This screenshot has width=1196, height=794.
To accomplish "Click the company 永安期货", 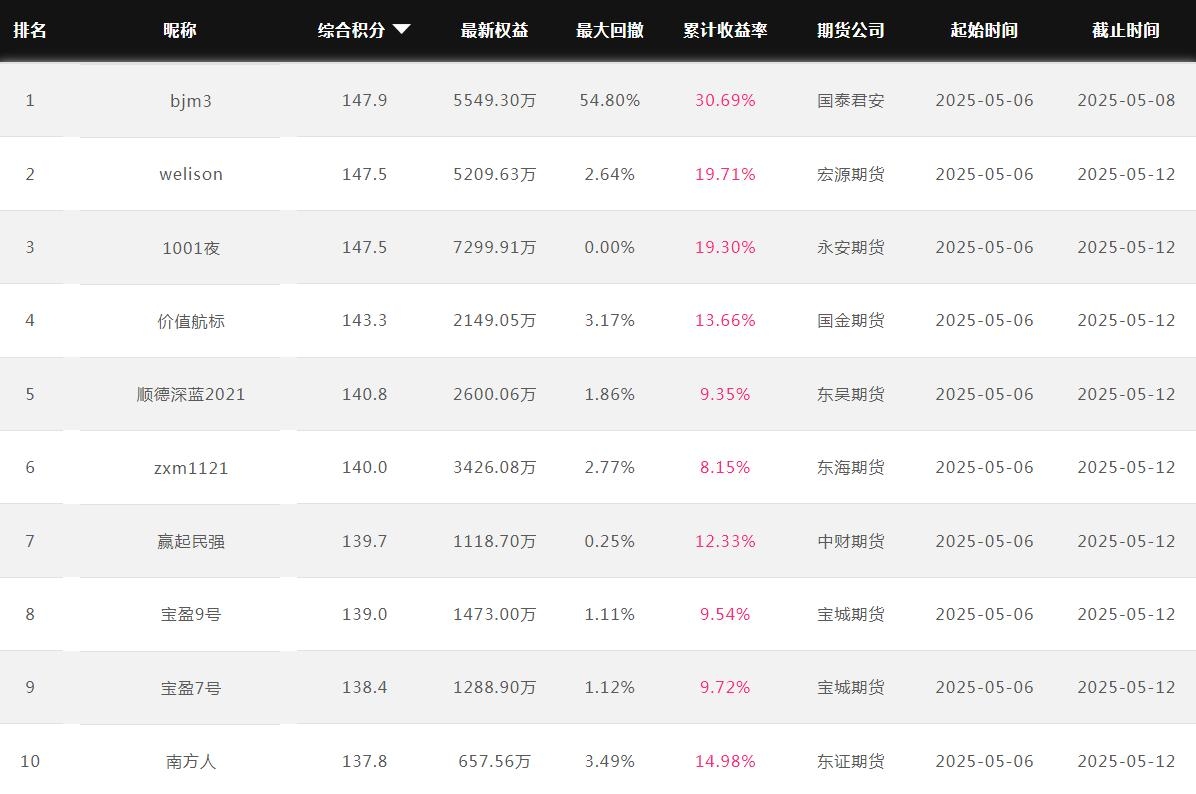I will (850, 247).
